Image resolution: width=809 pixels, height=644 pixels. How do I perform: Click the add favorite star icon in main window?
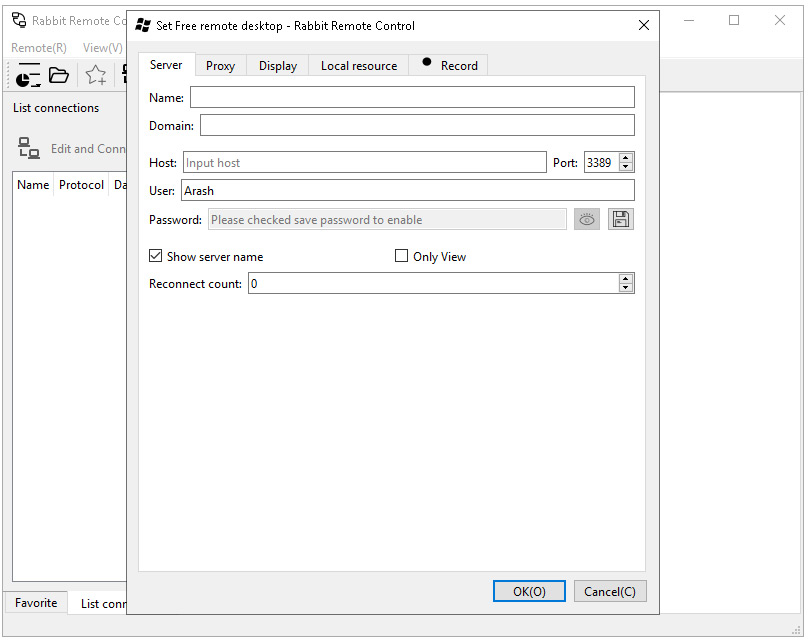click(x=96, y=75)
